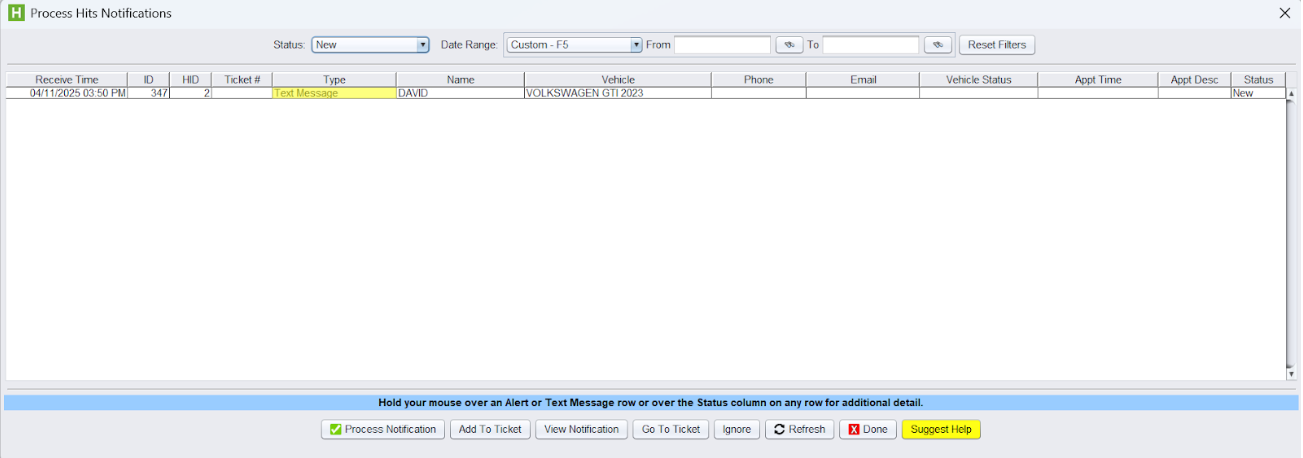Ignore the selected notification
Image resolution: width=1303 pixels, height=458 pixels.
[x=736, y=429]
